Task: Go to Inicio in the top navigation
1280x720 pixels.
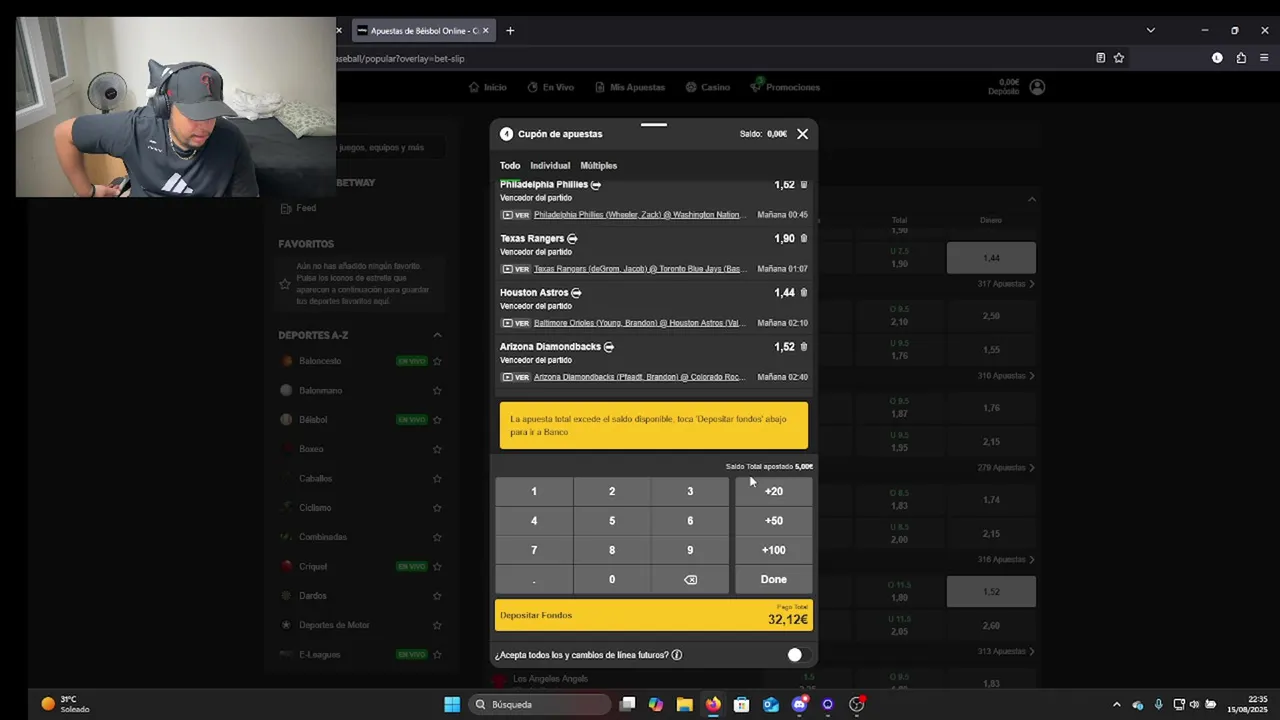Action: [488, 87]
